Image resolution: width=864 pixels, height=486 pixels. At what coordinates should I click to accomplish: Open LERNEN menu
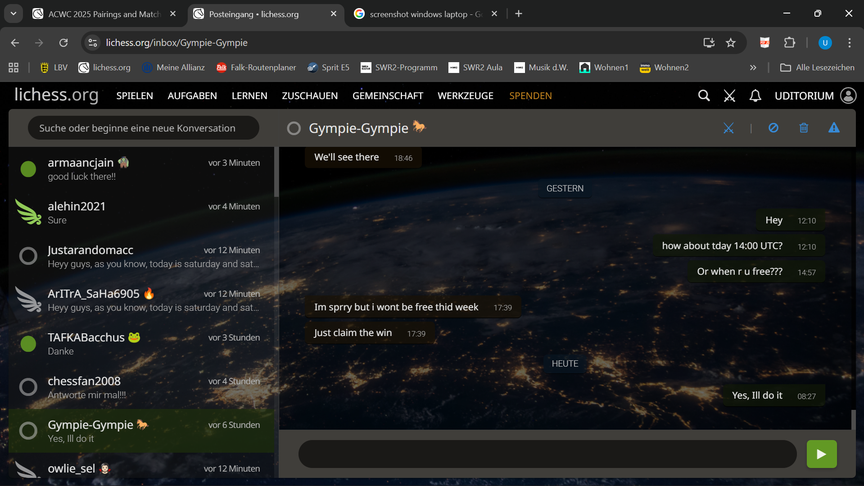coord(249,96)
